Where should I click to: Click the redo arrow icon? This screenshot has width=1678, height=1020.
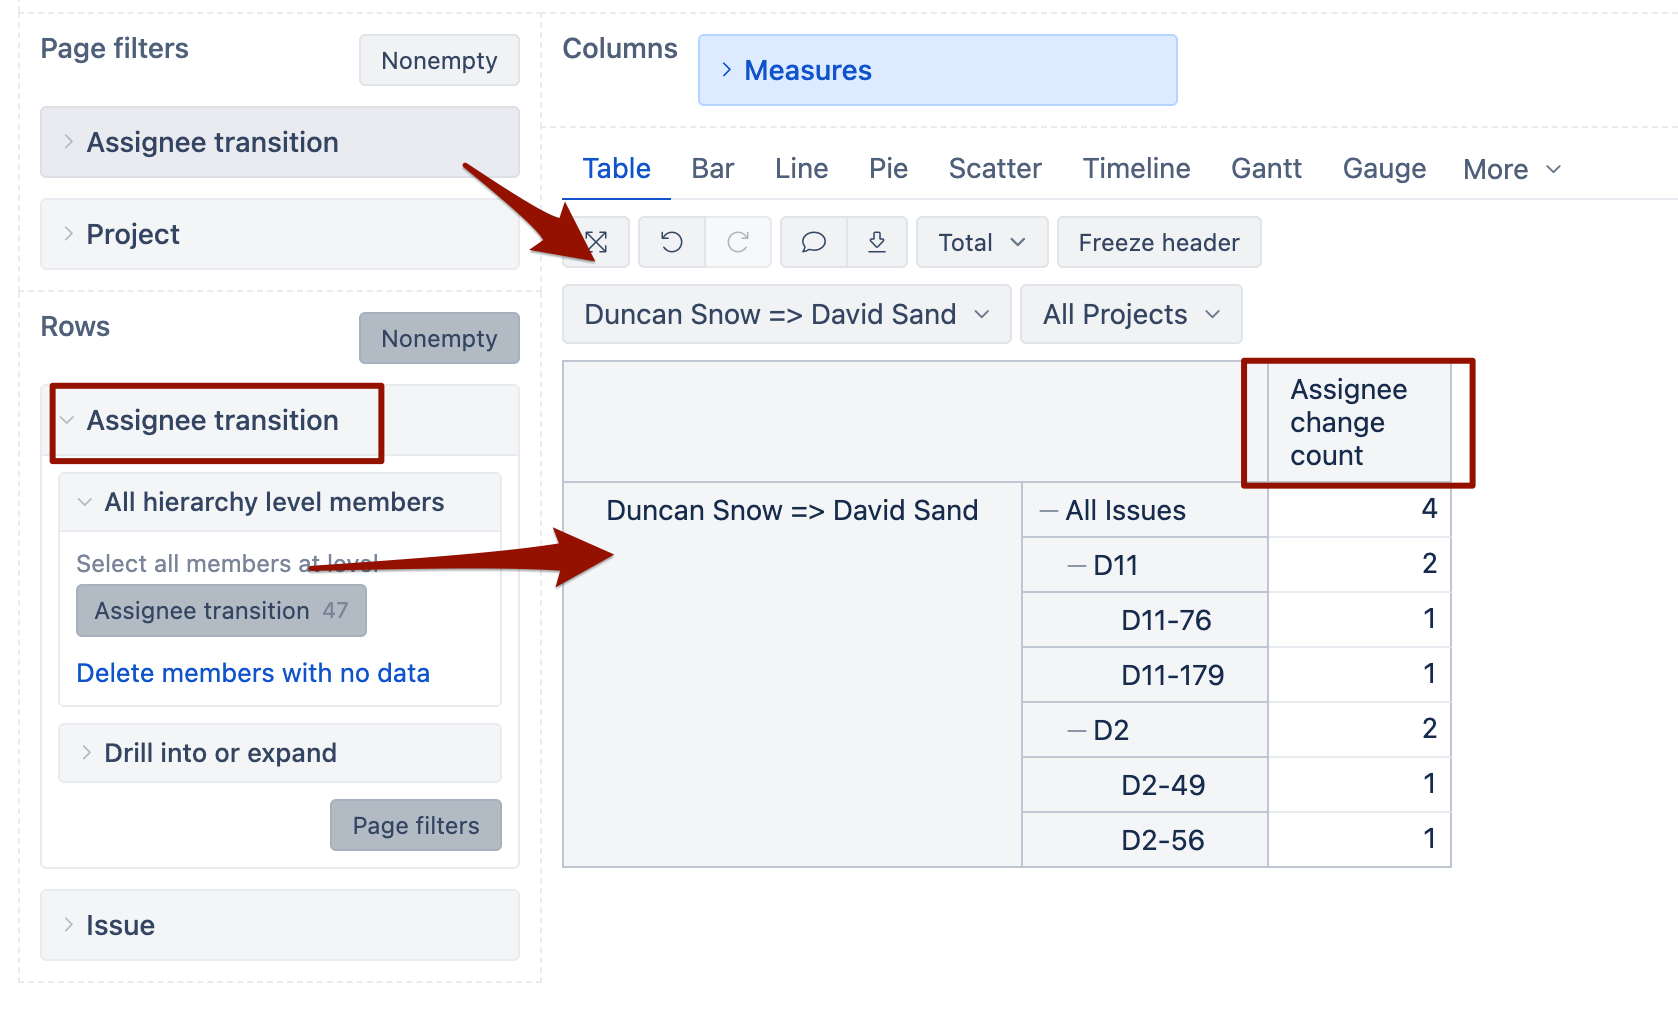tap(738, 242)
